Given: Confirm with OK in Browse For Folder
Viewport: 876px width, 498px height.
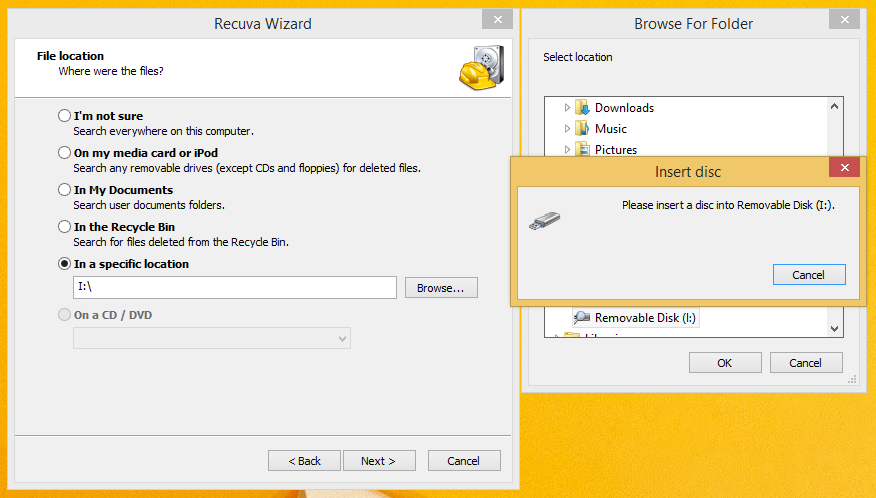Looking at the screenshot, I should 725,363.
